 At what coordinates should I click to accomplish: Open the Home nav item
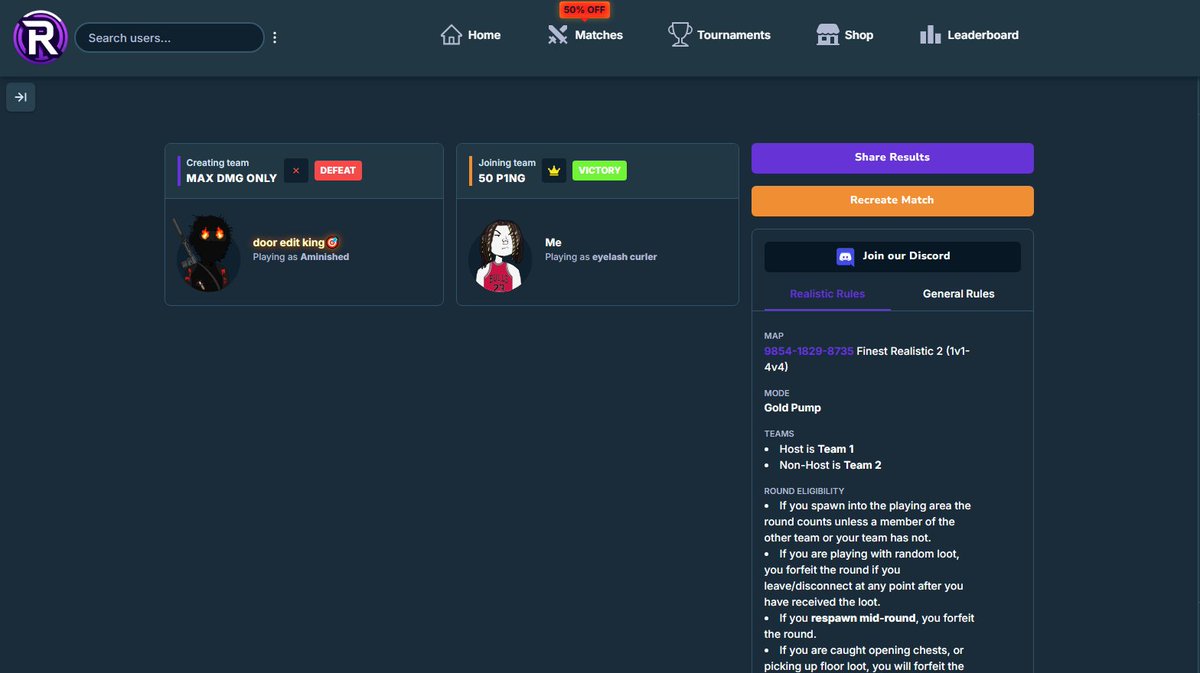click(470, 35)
